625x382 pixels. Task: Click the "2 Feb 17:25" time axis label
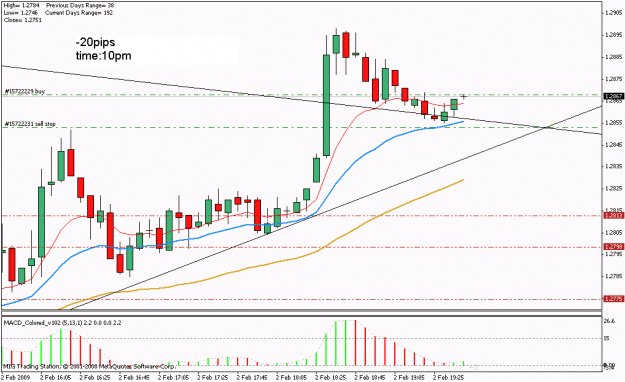pyautogui.click(x=213, y=377)
